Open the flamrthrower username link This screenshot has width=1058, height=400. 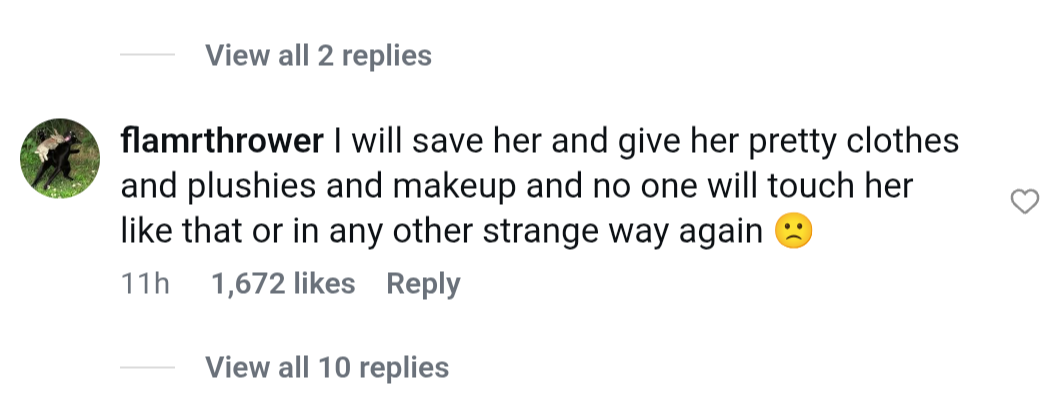point(221,141)
